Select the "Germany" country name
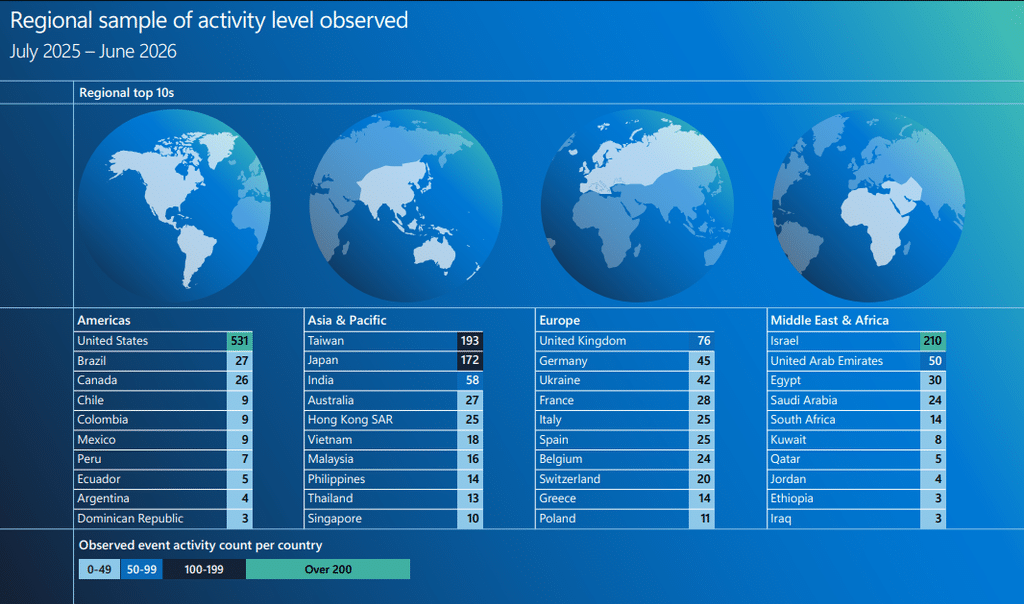The width and height of the screenshot is (1024, 604). tap(563, 361)
